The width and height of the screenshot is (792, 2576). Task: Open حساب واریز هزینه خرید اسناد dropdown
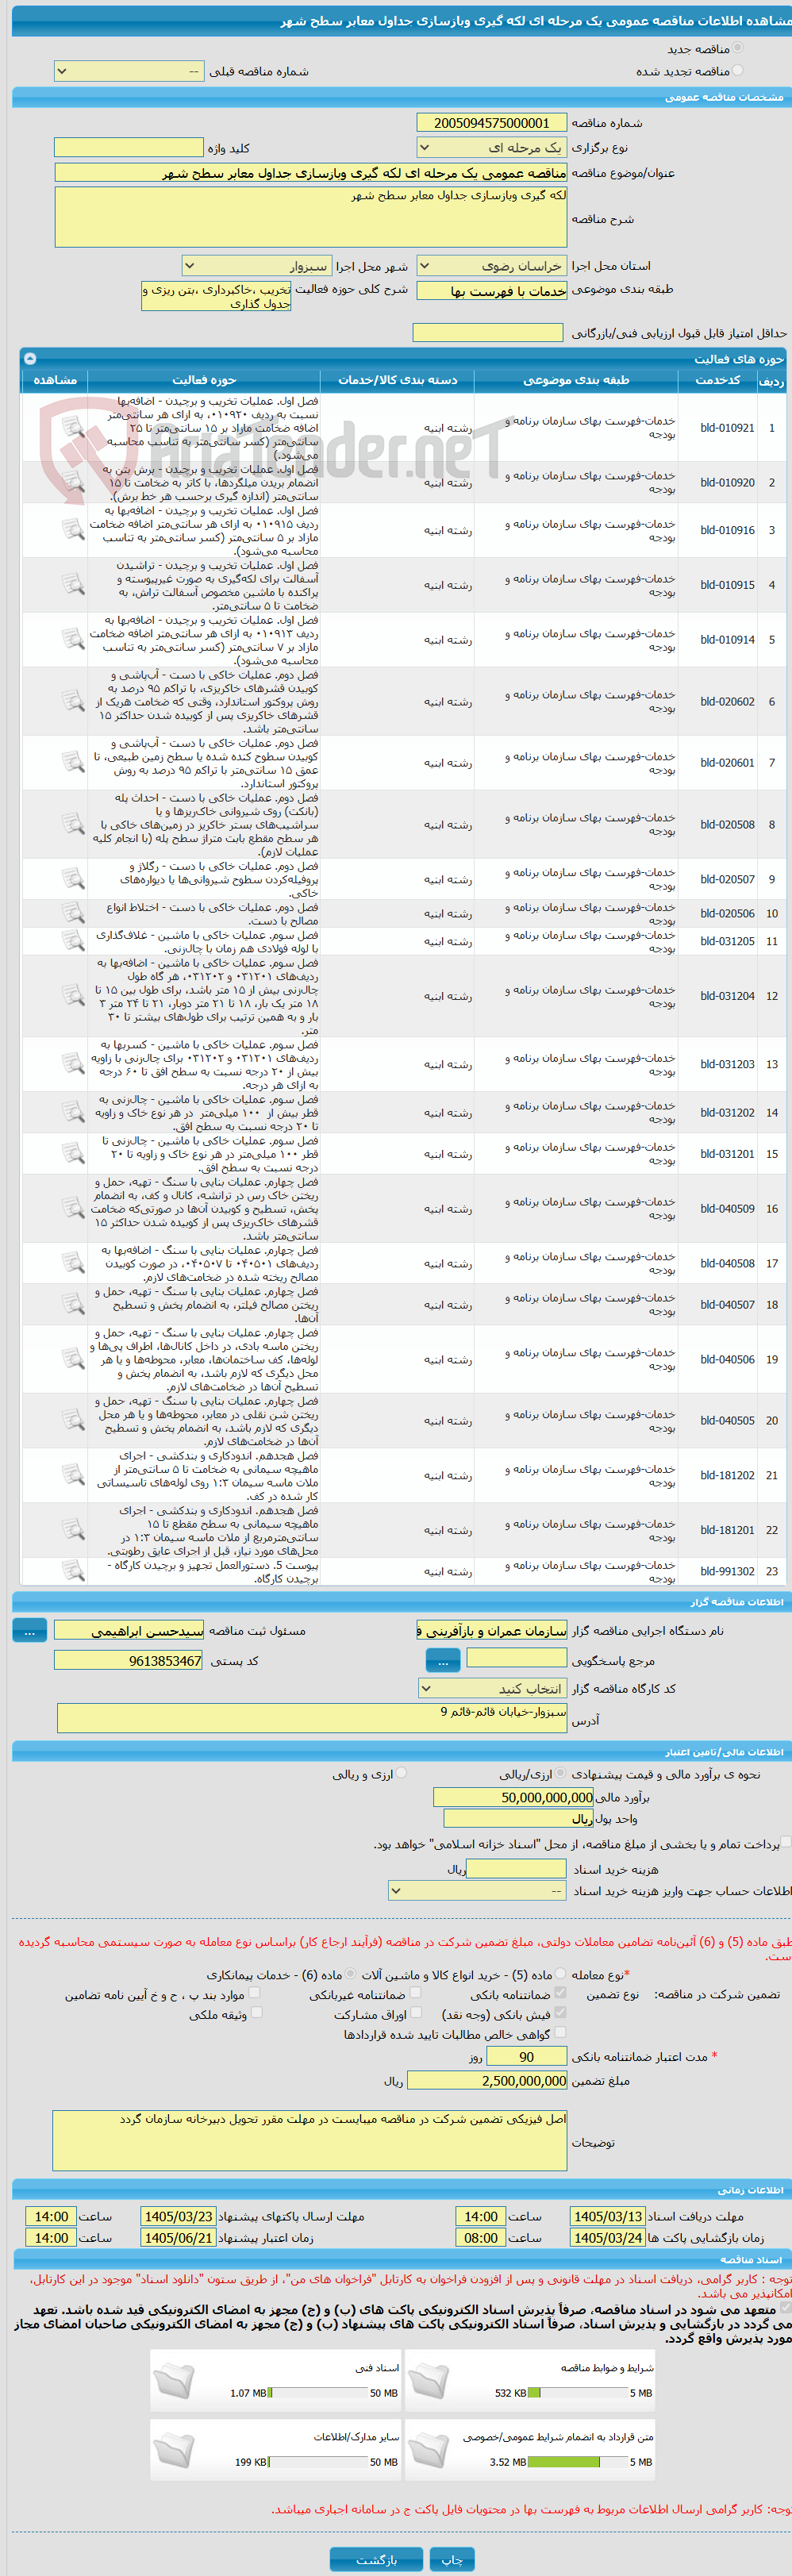[x=477, y=1891]
